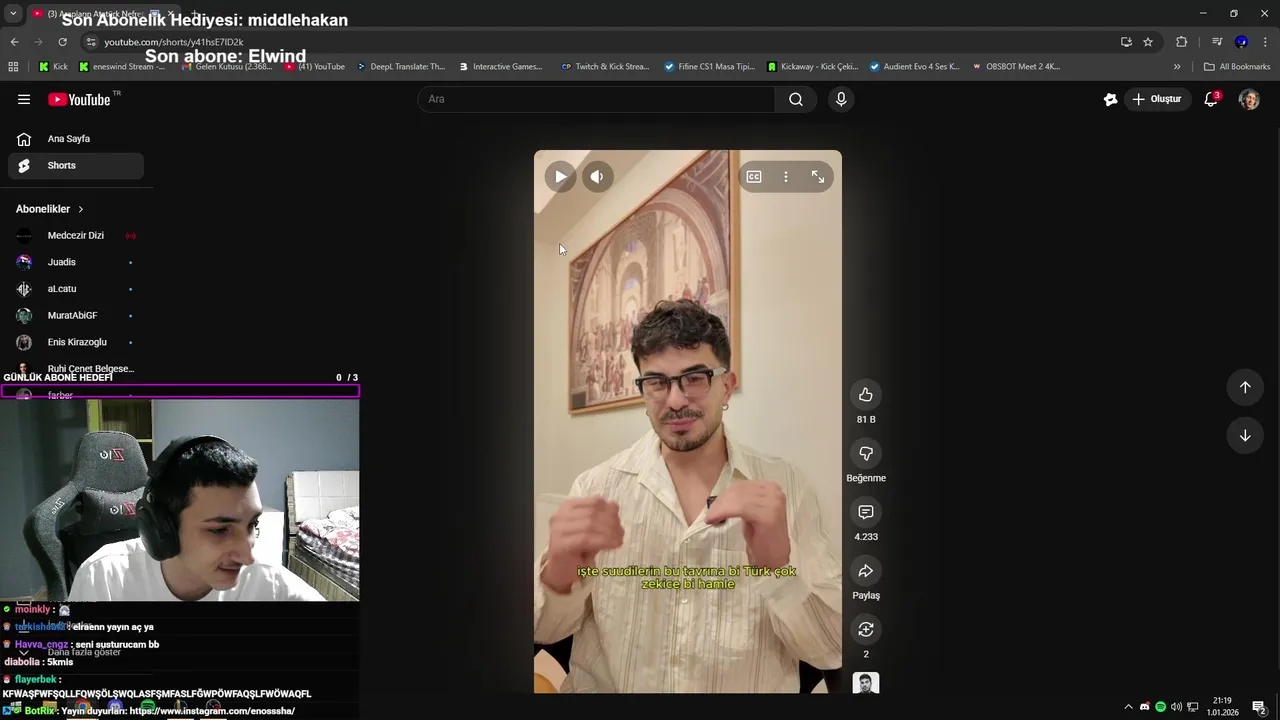Open the notifications bell
Viewport: 1280px width, 720px height.
point(1211,99)
